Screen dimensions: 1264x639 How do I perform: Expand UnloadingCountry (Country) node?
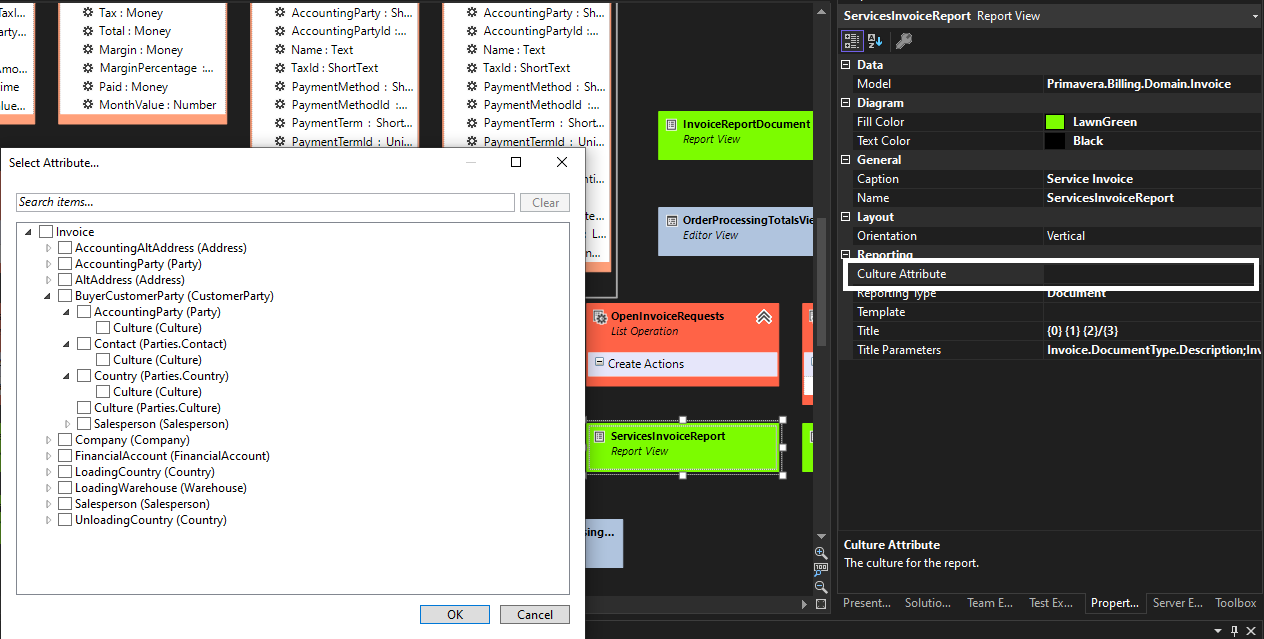pyautogui.click(x=48, y=520)
